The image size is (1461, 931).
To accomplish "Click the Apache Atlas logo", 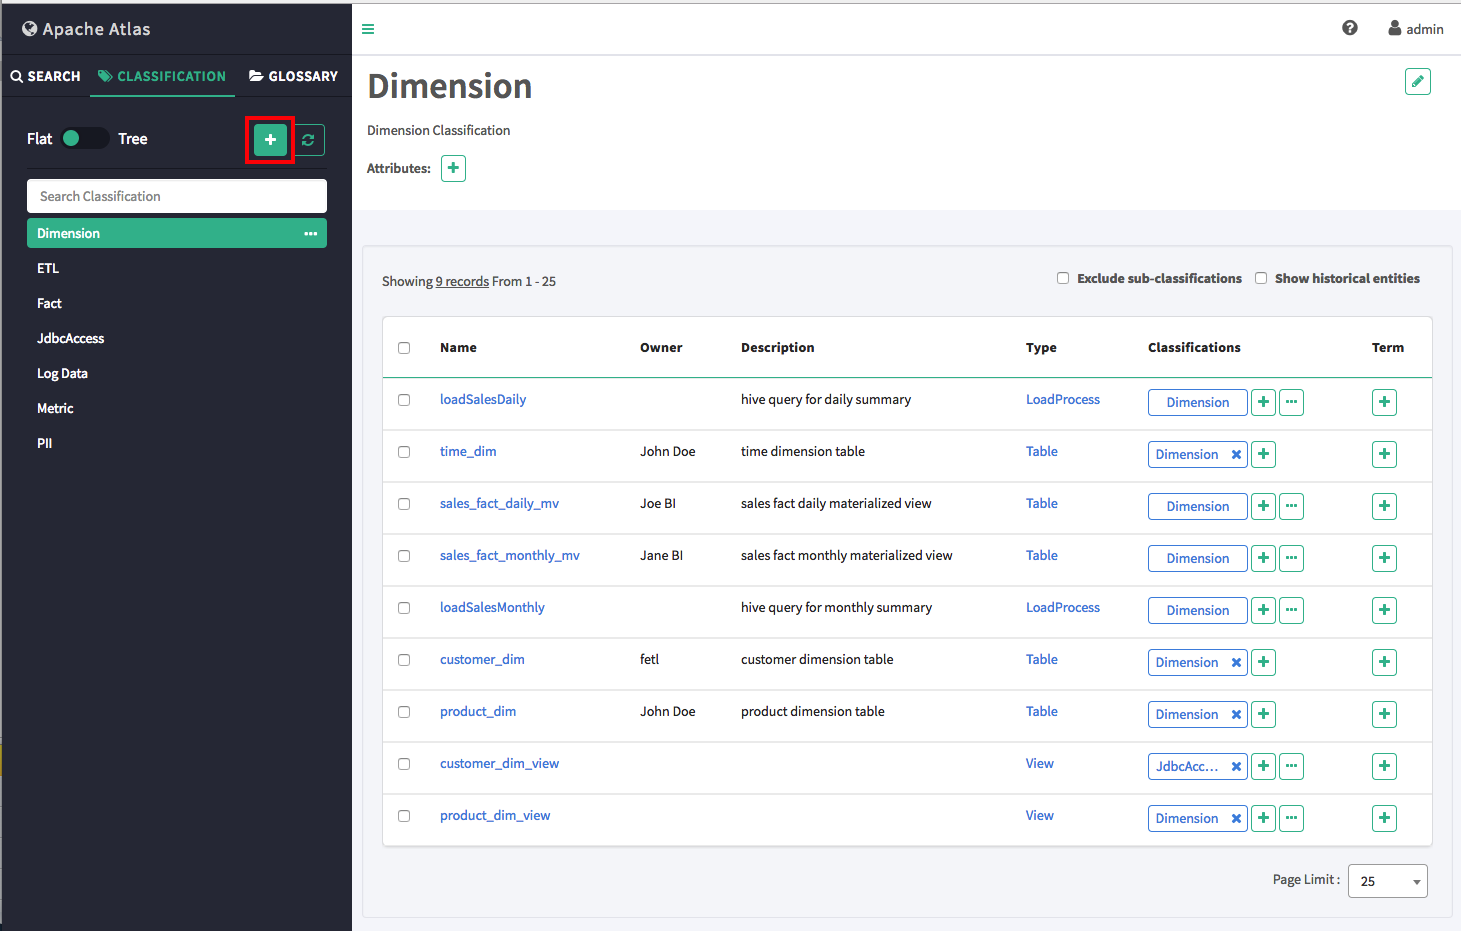I will 86,29.
